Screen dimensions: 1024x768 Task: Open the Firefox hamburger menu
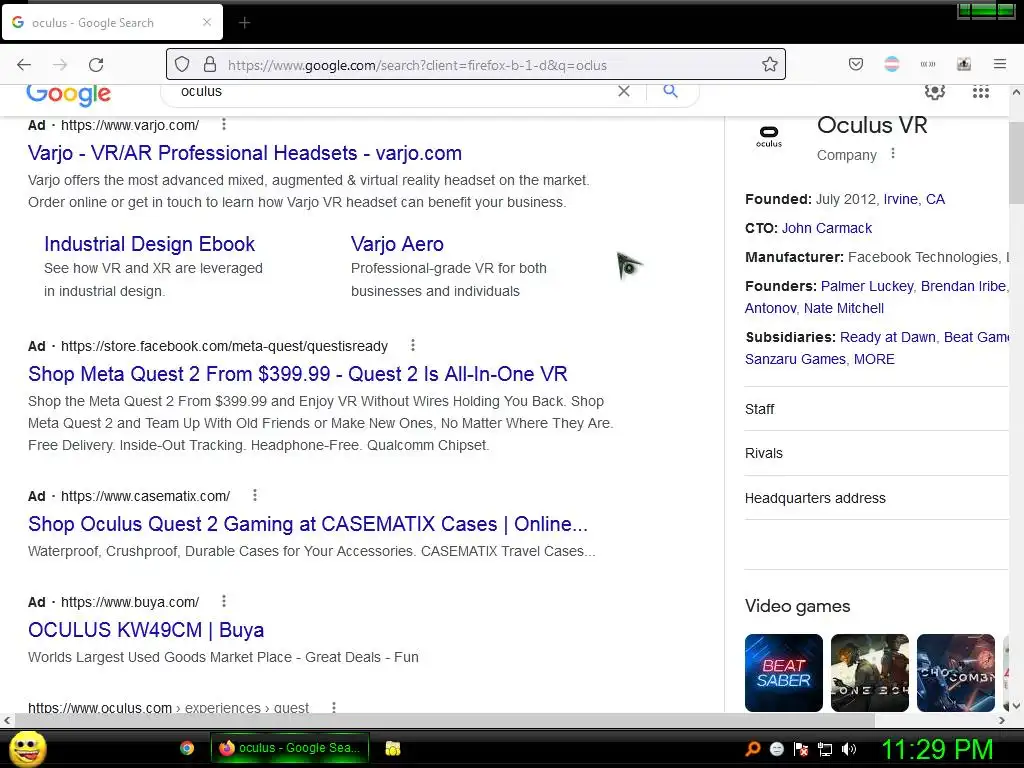[x=1000, y=64]
